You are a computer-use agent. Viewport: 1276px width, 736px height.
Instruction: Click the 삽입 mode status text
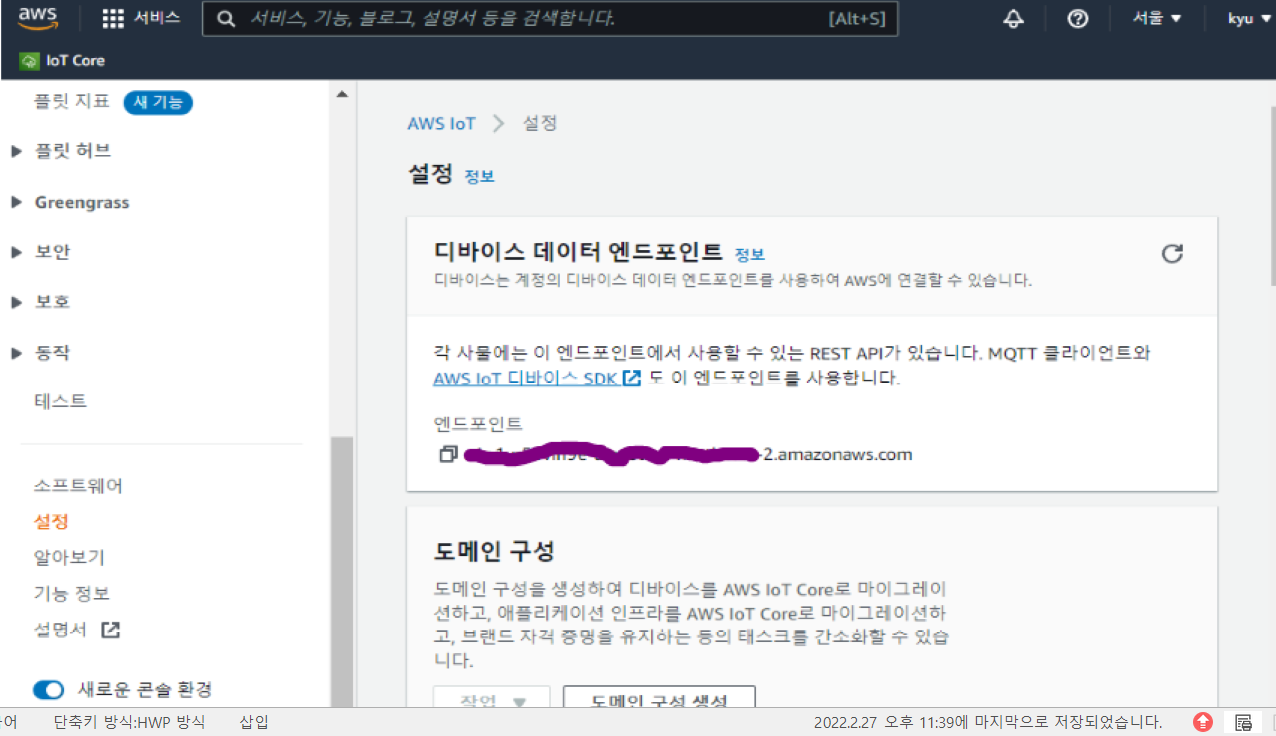pos(254,722)
